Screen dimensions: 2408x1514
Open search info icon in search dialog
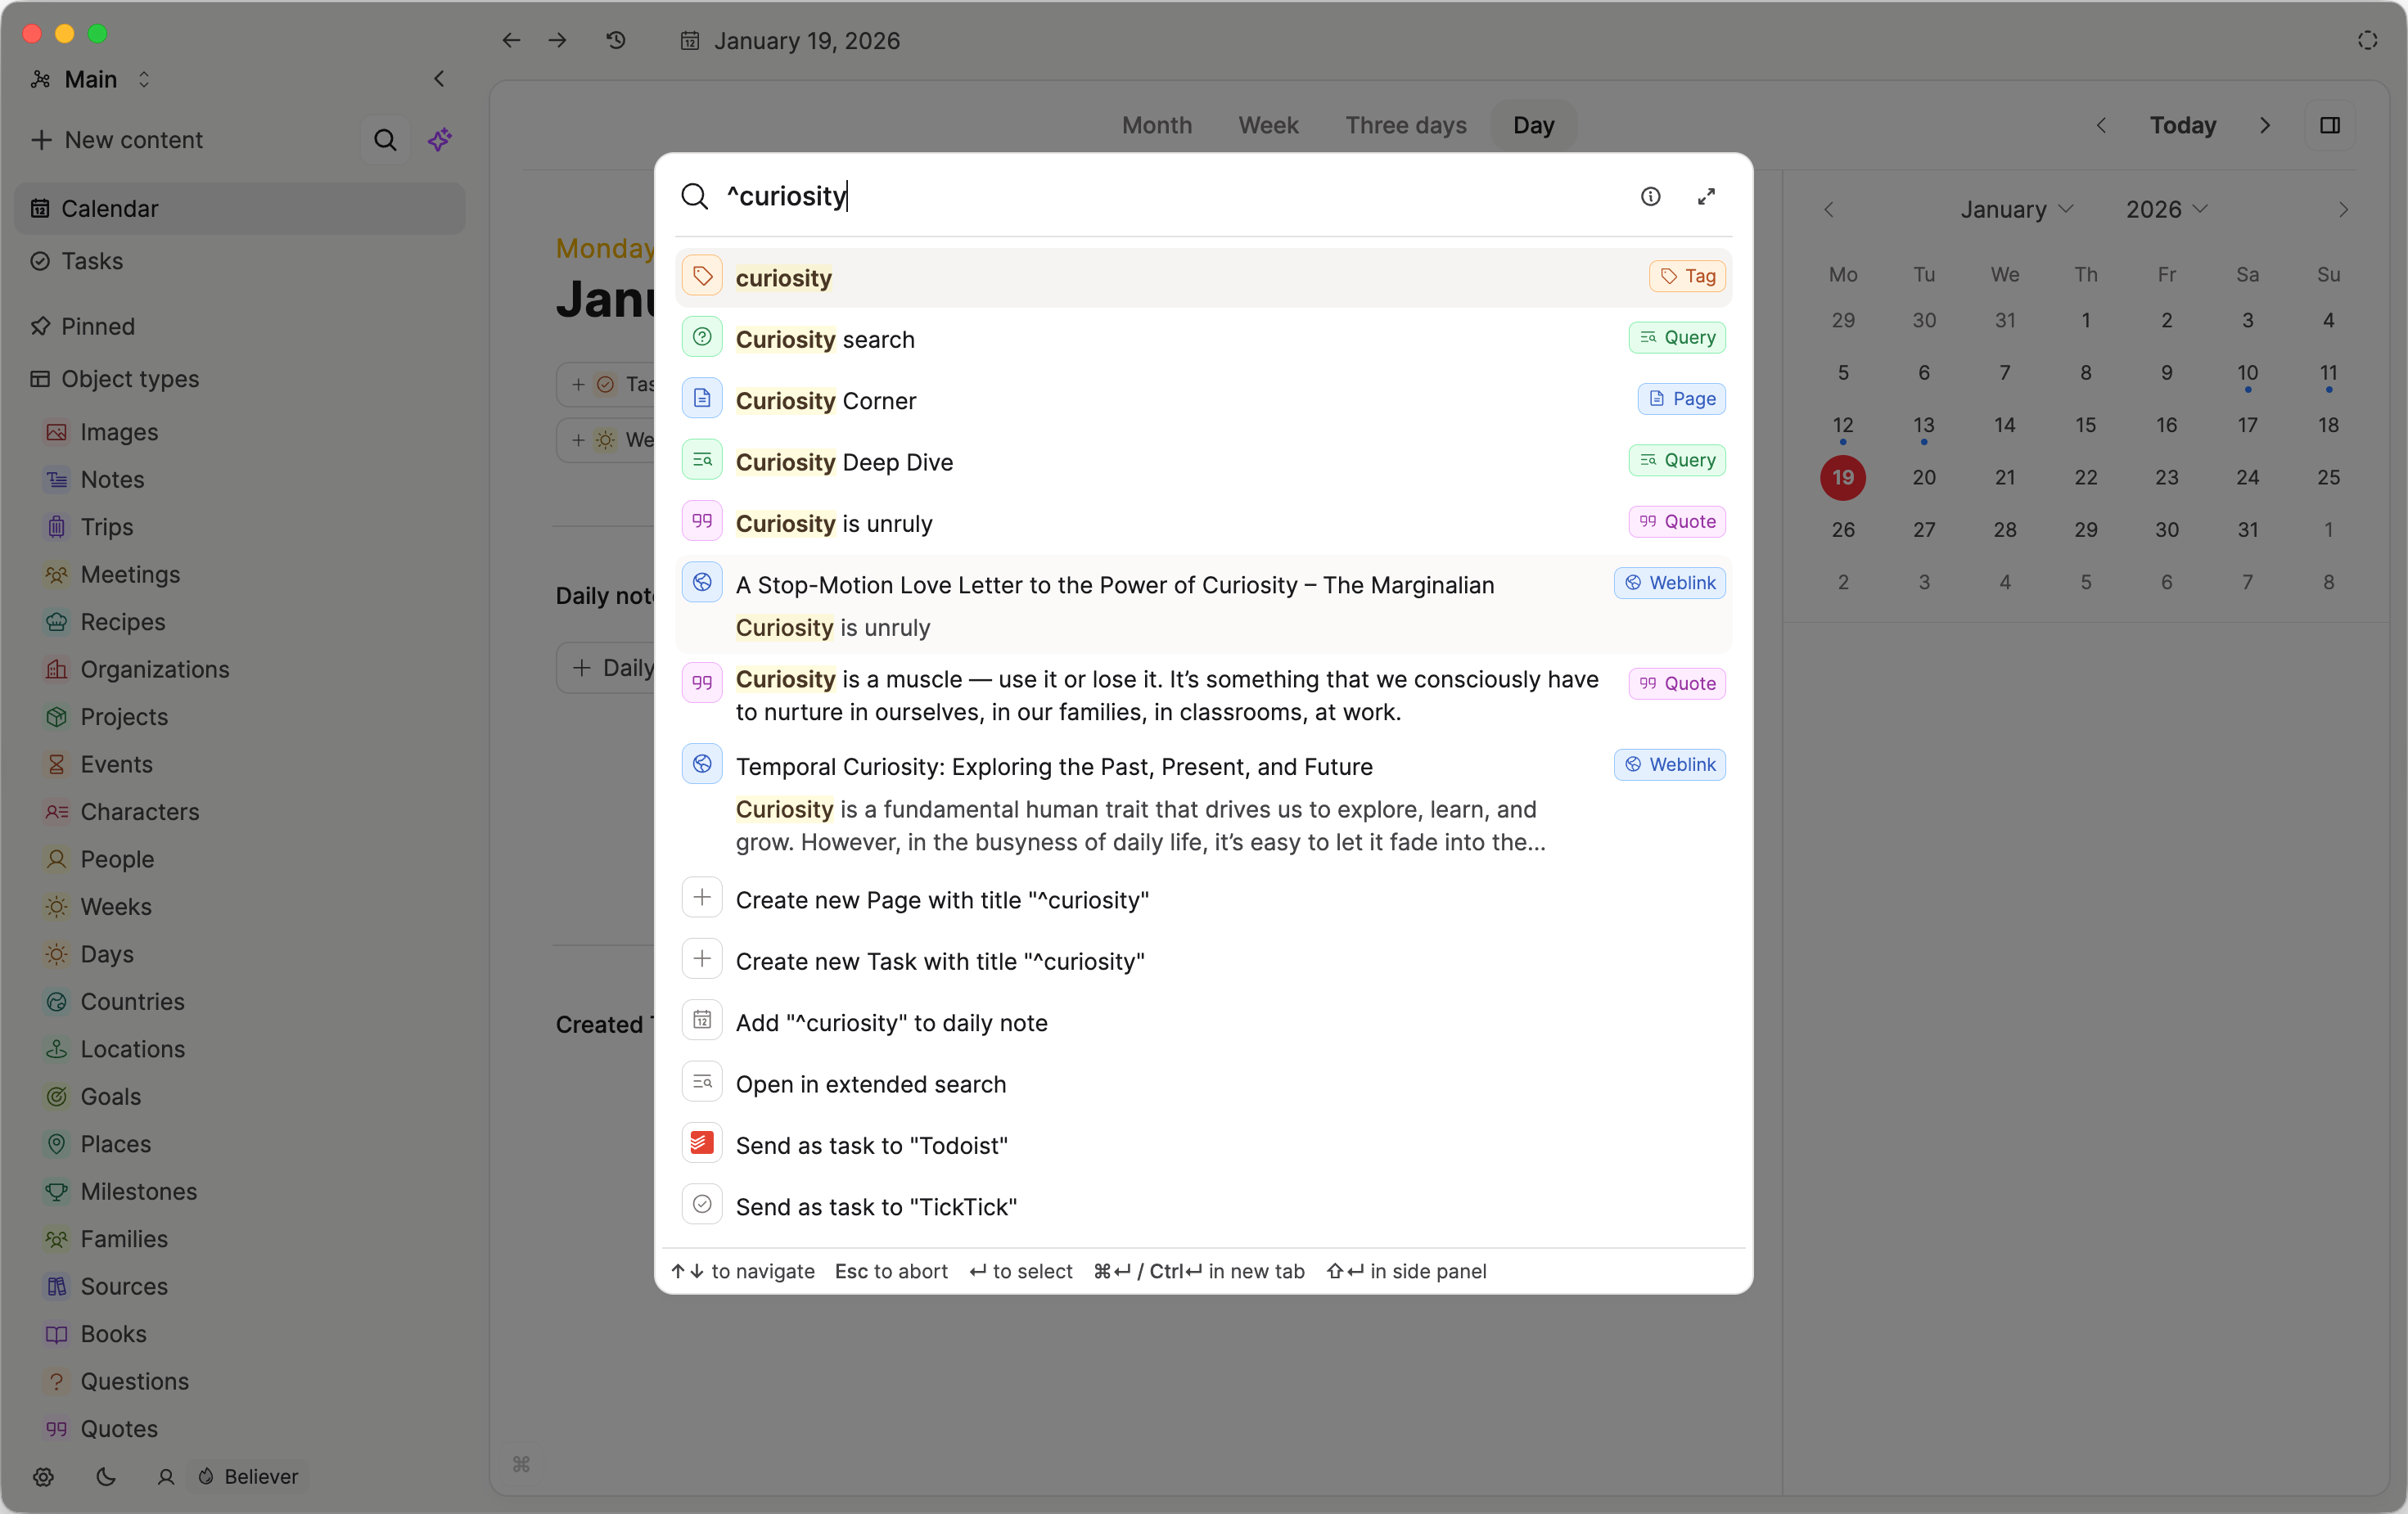pos(1650,197)
